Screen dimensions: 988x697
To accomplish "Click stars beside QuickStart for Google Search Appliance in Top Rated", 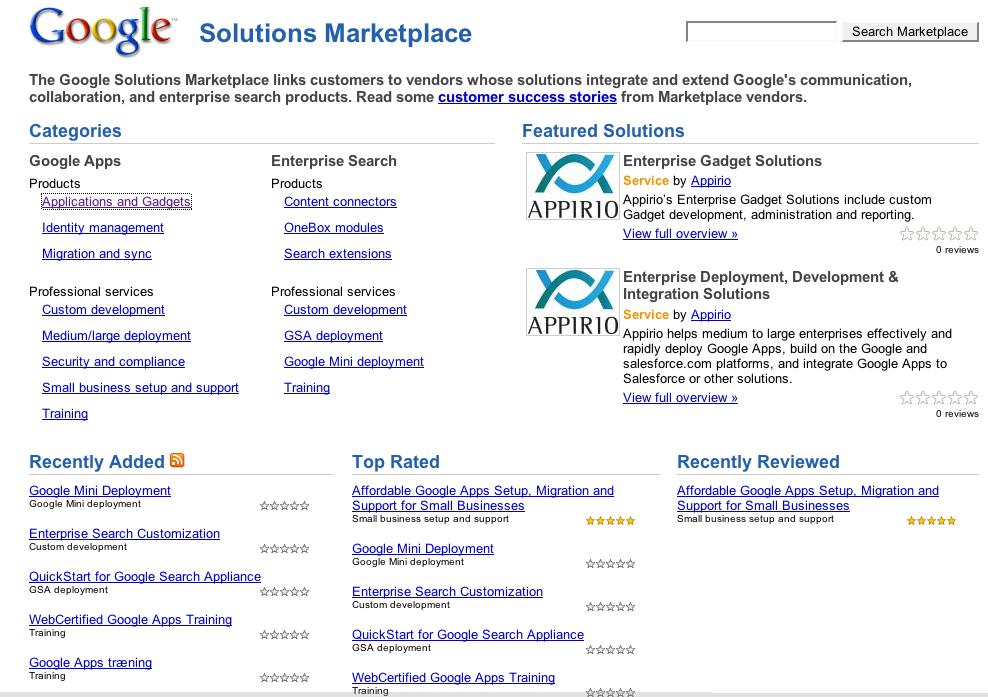I will click(611, 649).
